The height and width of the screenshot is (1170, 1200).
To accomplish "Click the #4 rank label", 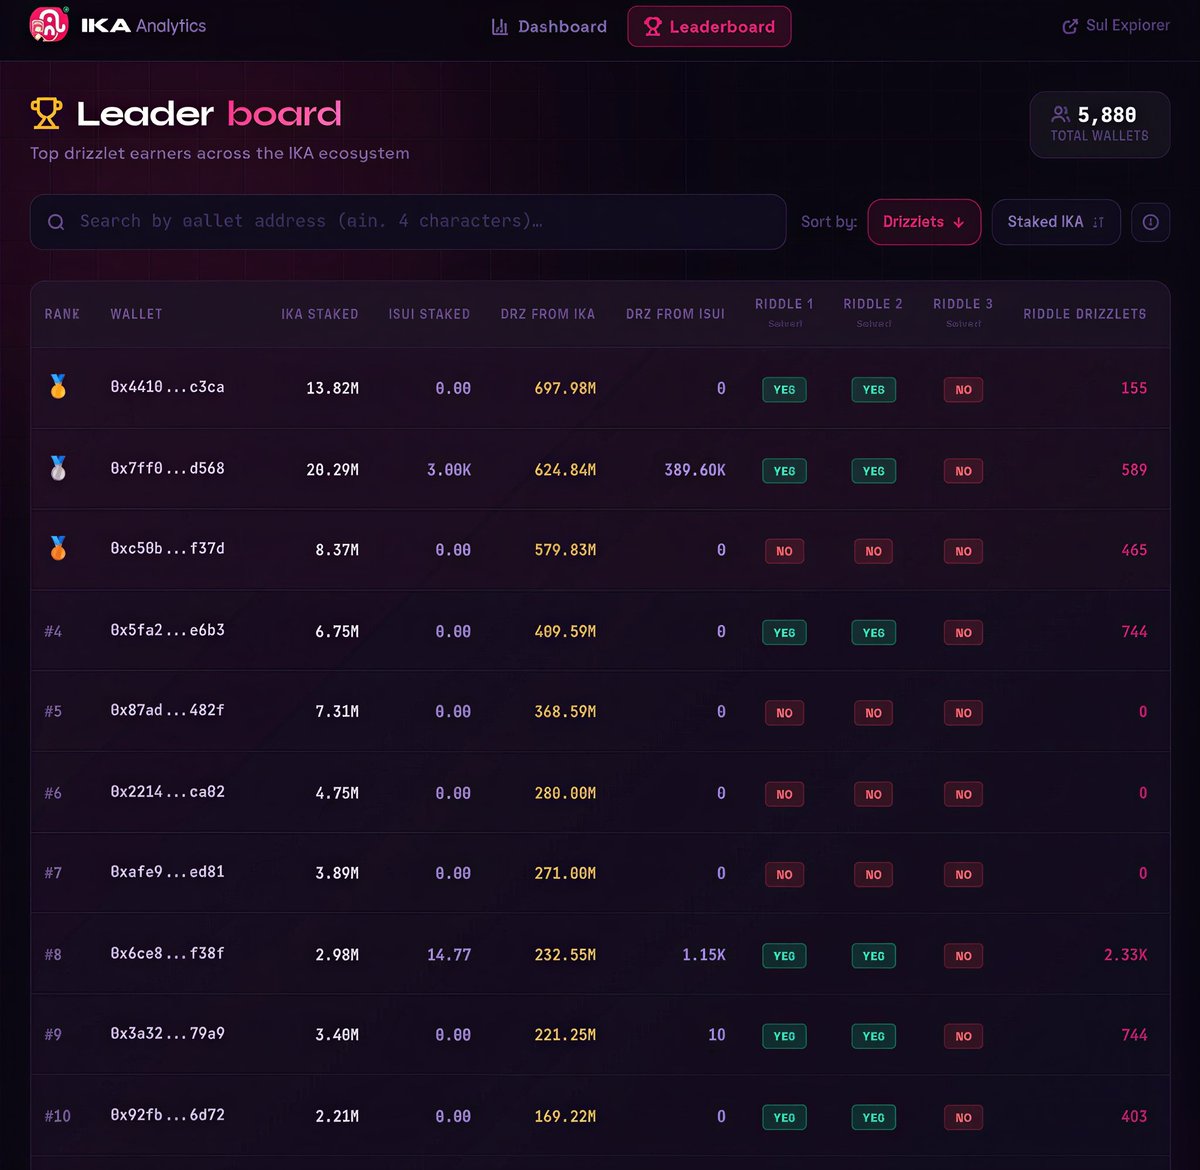I will pyautogui.click(x=53, y=631).
